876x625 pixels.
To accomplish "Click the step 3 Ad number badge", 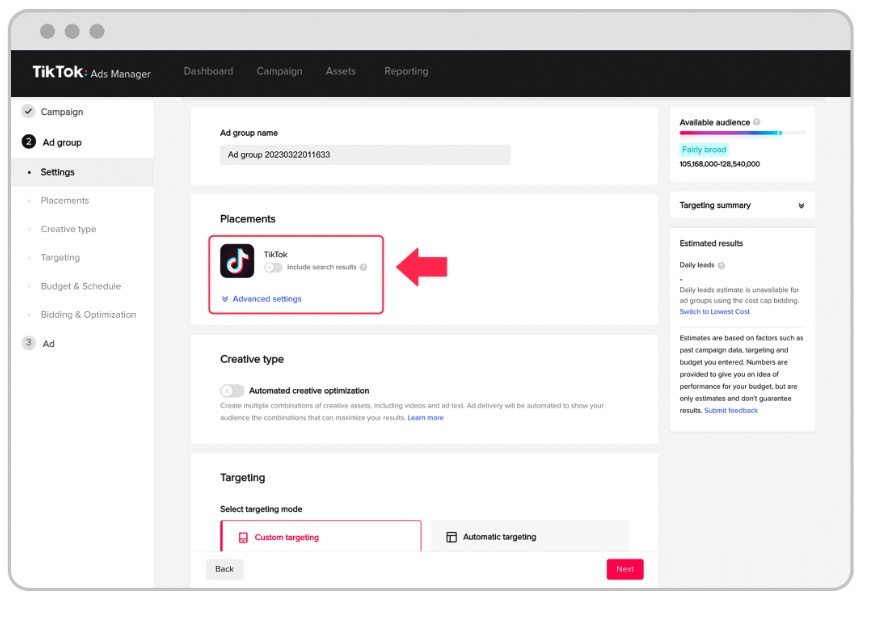I will click(x=28, y=342).
